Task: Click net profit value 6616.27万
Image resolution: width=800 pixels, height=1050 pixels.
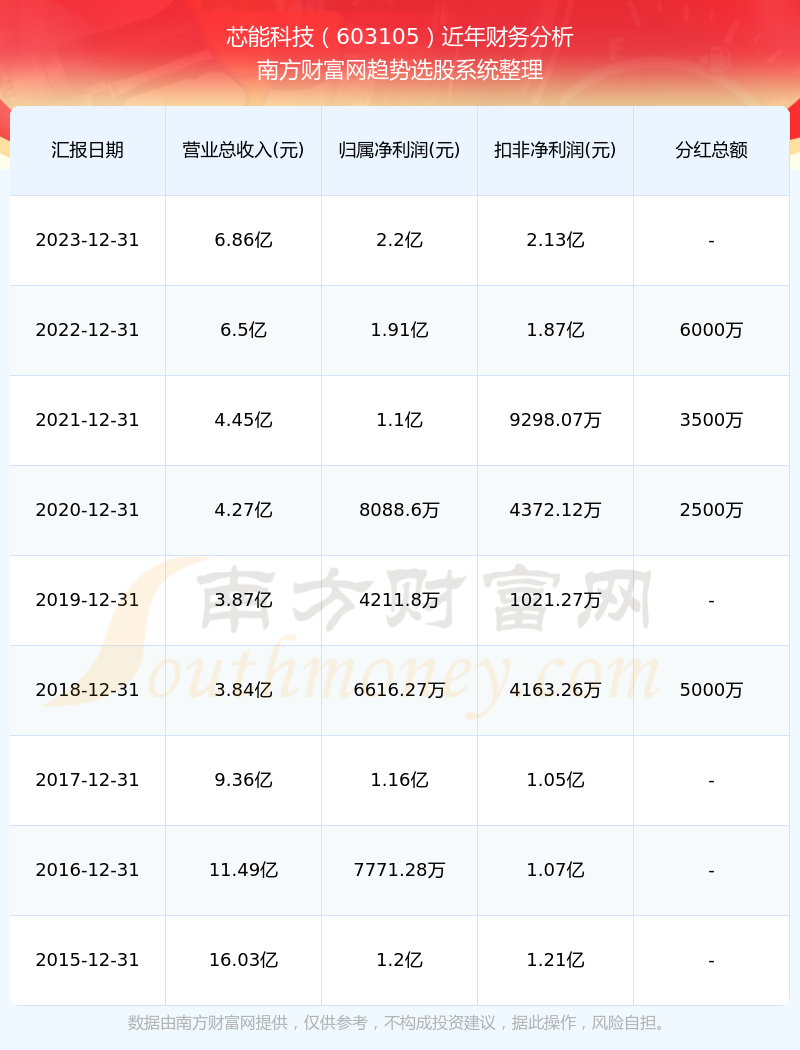Action: pos(399,690)
